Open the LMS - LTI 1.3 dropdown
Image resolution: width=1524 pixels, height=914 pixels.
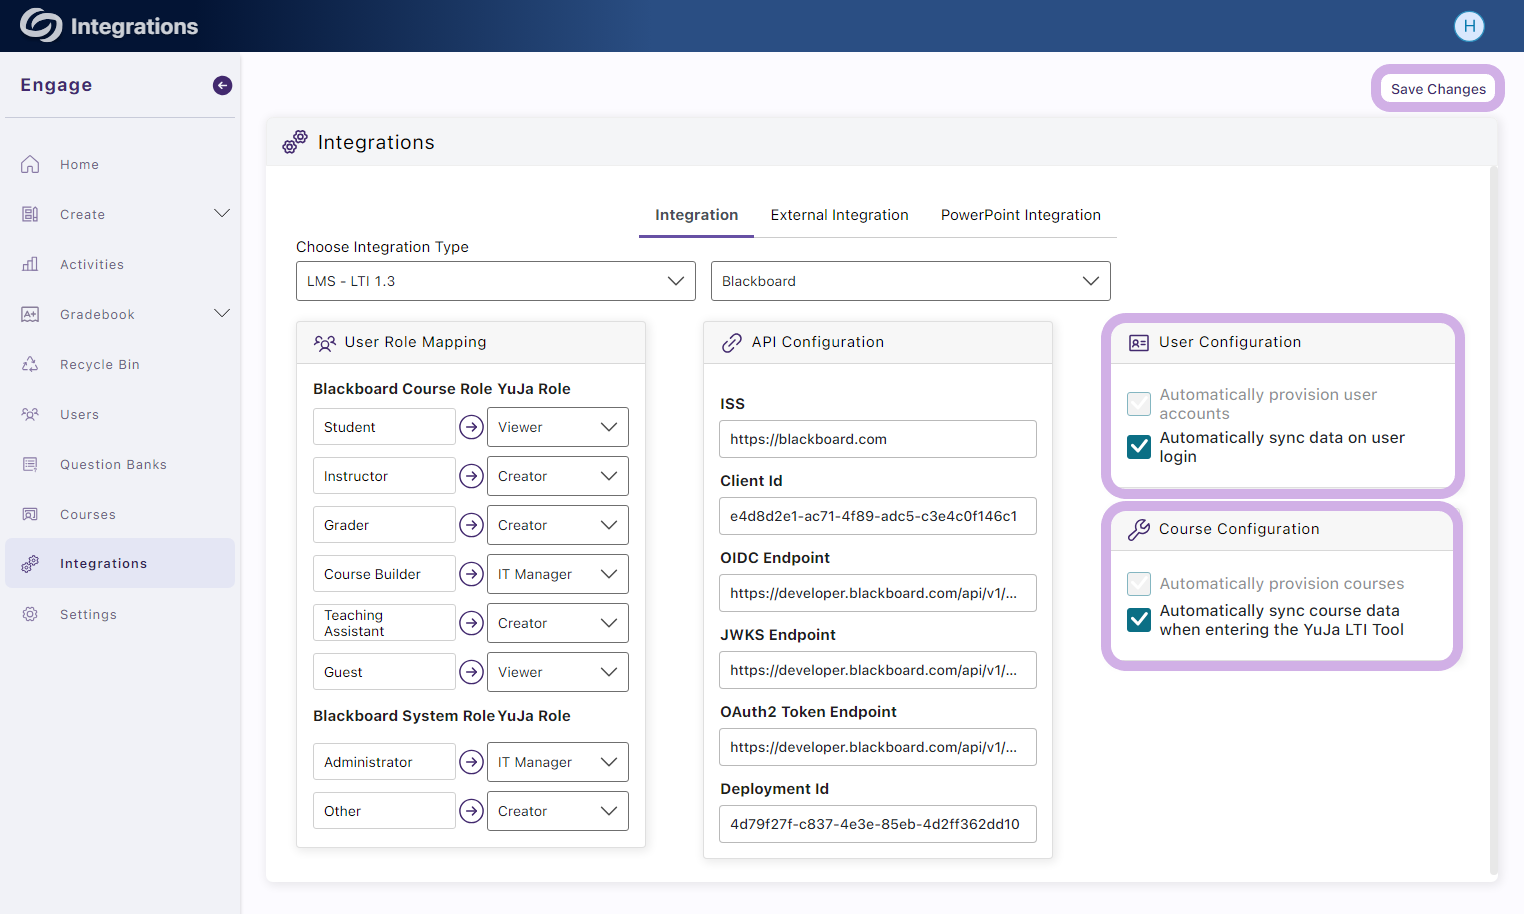coord(495,281)
